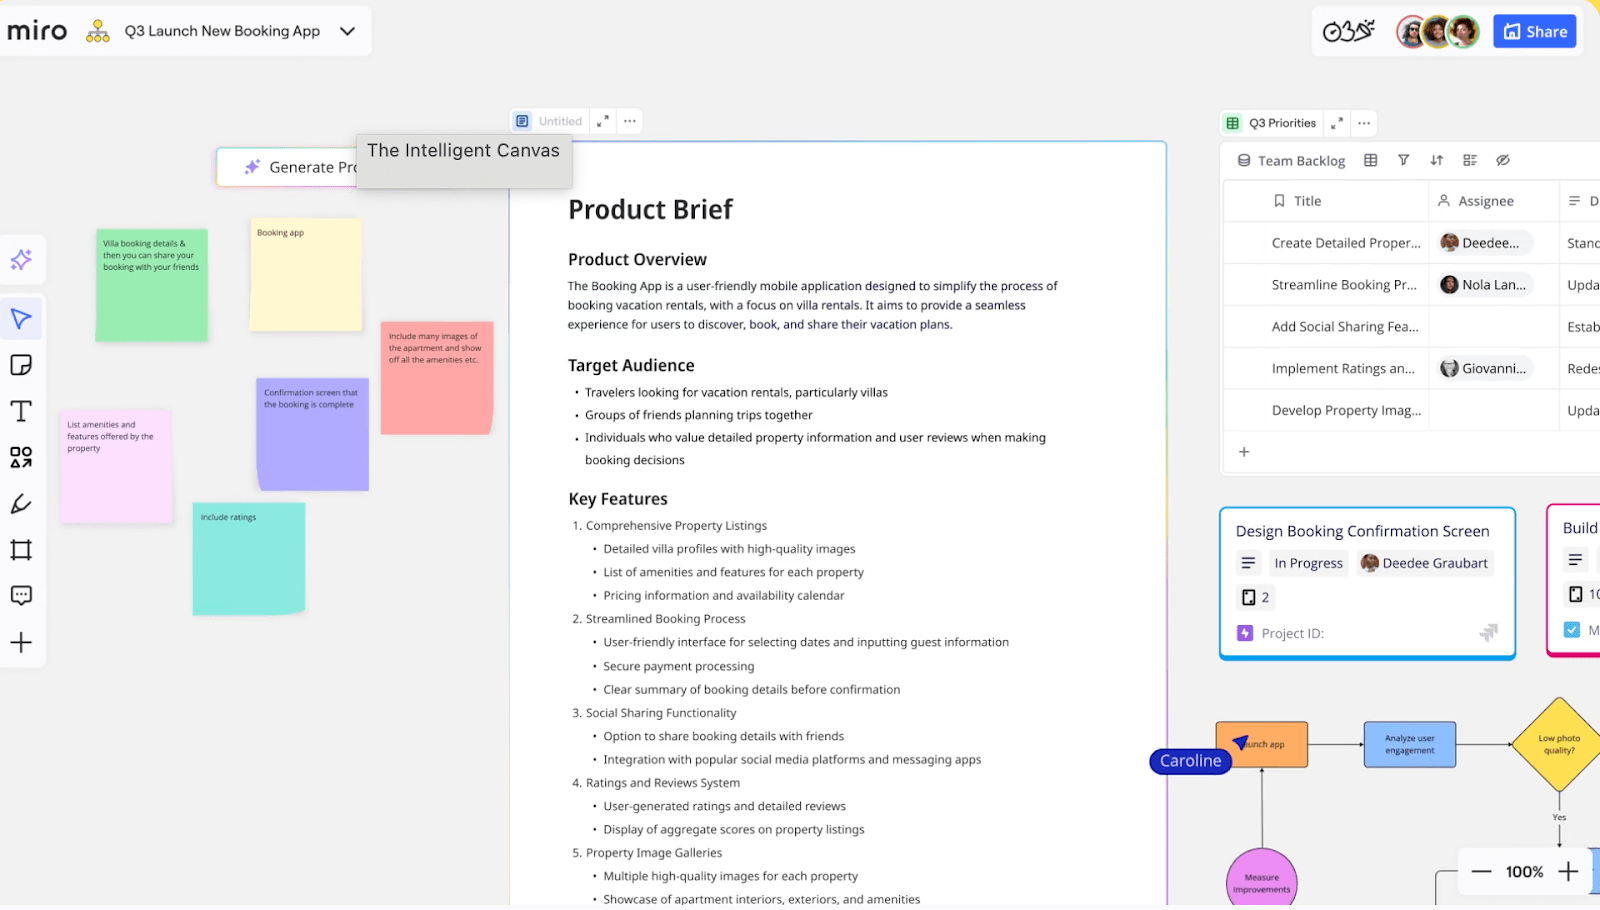Open the filter icon in Team Backlog
This screenshot has width=1600, height=910.
pyautogui.click(x=1404, y=160)
